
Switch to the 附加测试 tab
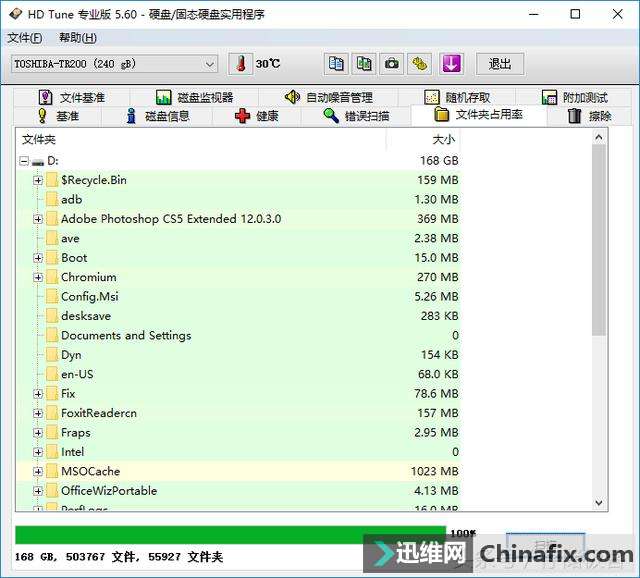(574, 97)
